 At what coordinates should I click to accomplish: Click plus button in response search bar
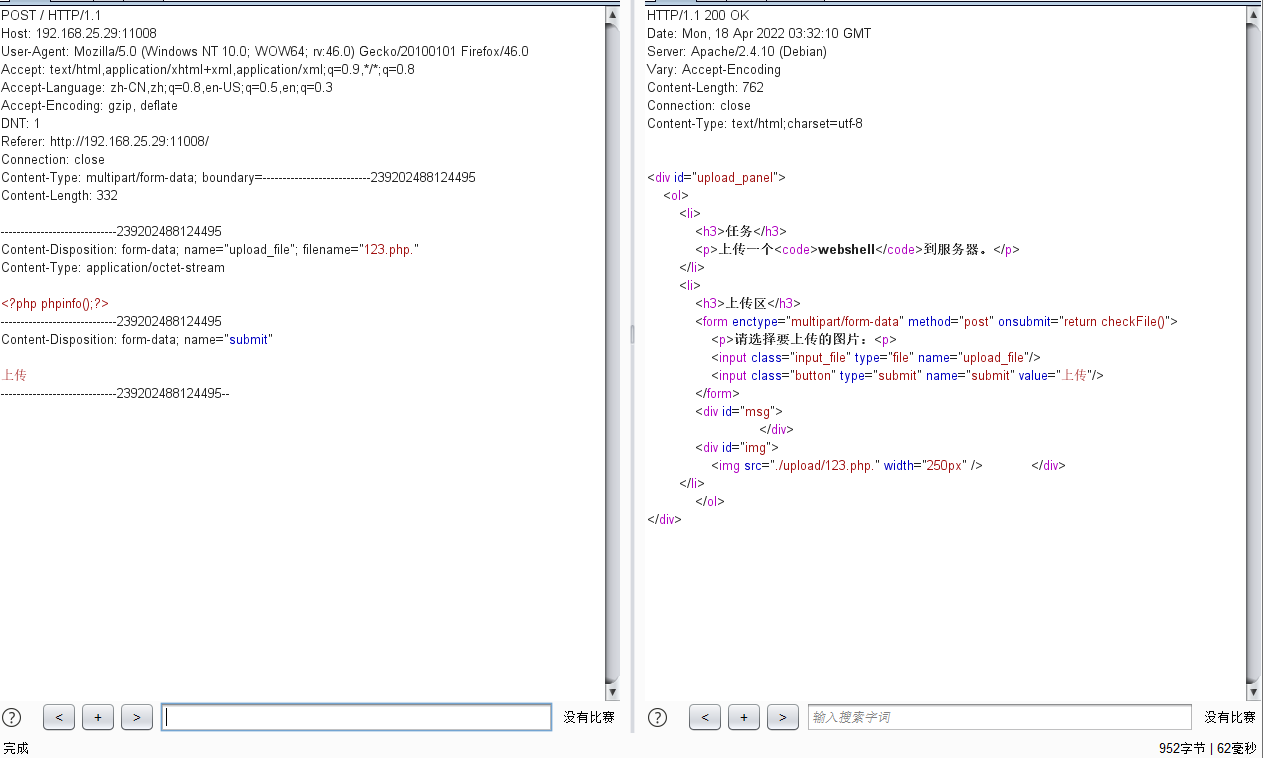(x=744, y=717)
